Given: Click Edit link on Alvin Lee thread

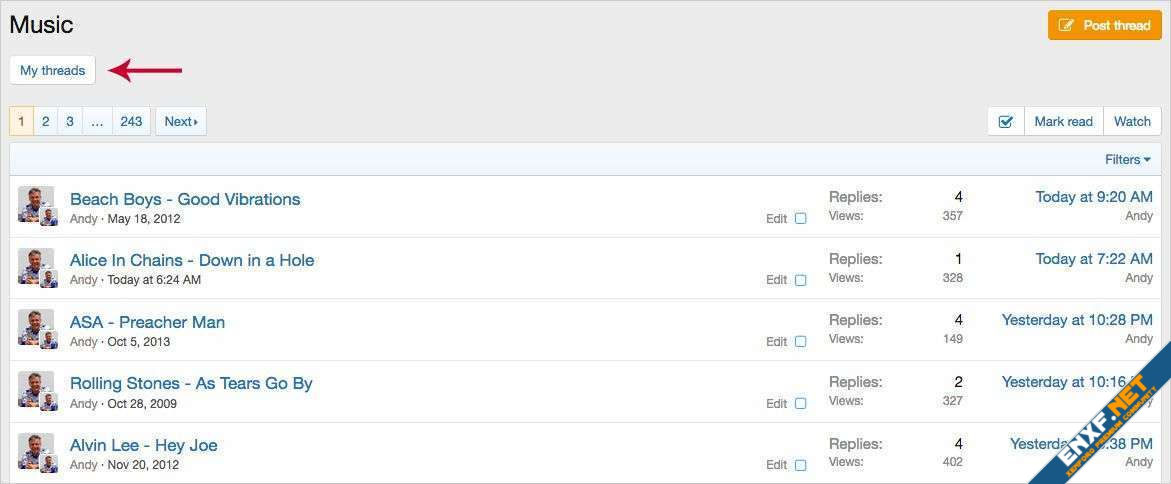Looking at the screenshot, I should pos(777,465).
